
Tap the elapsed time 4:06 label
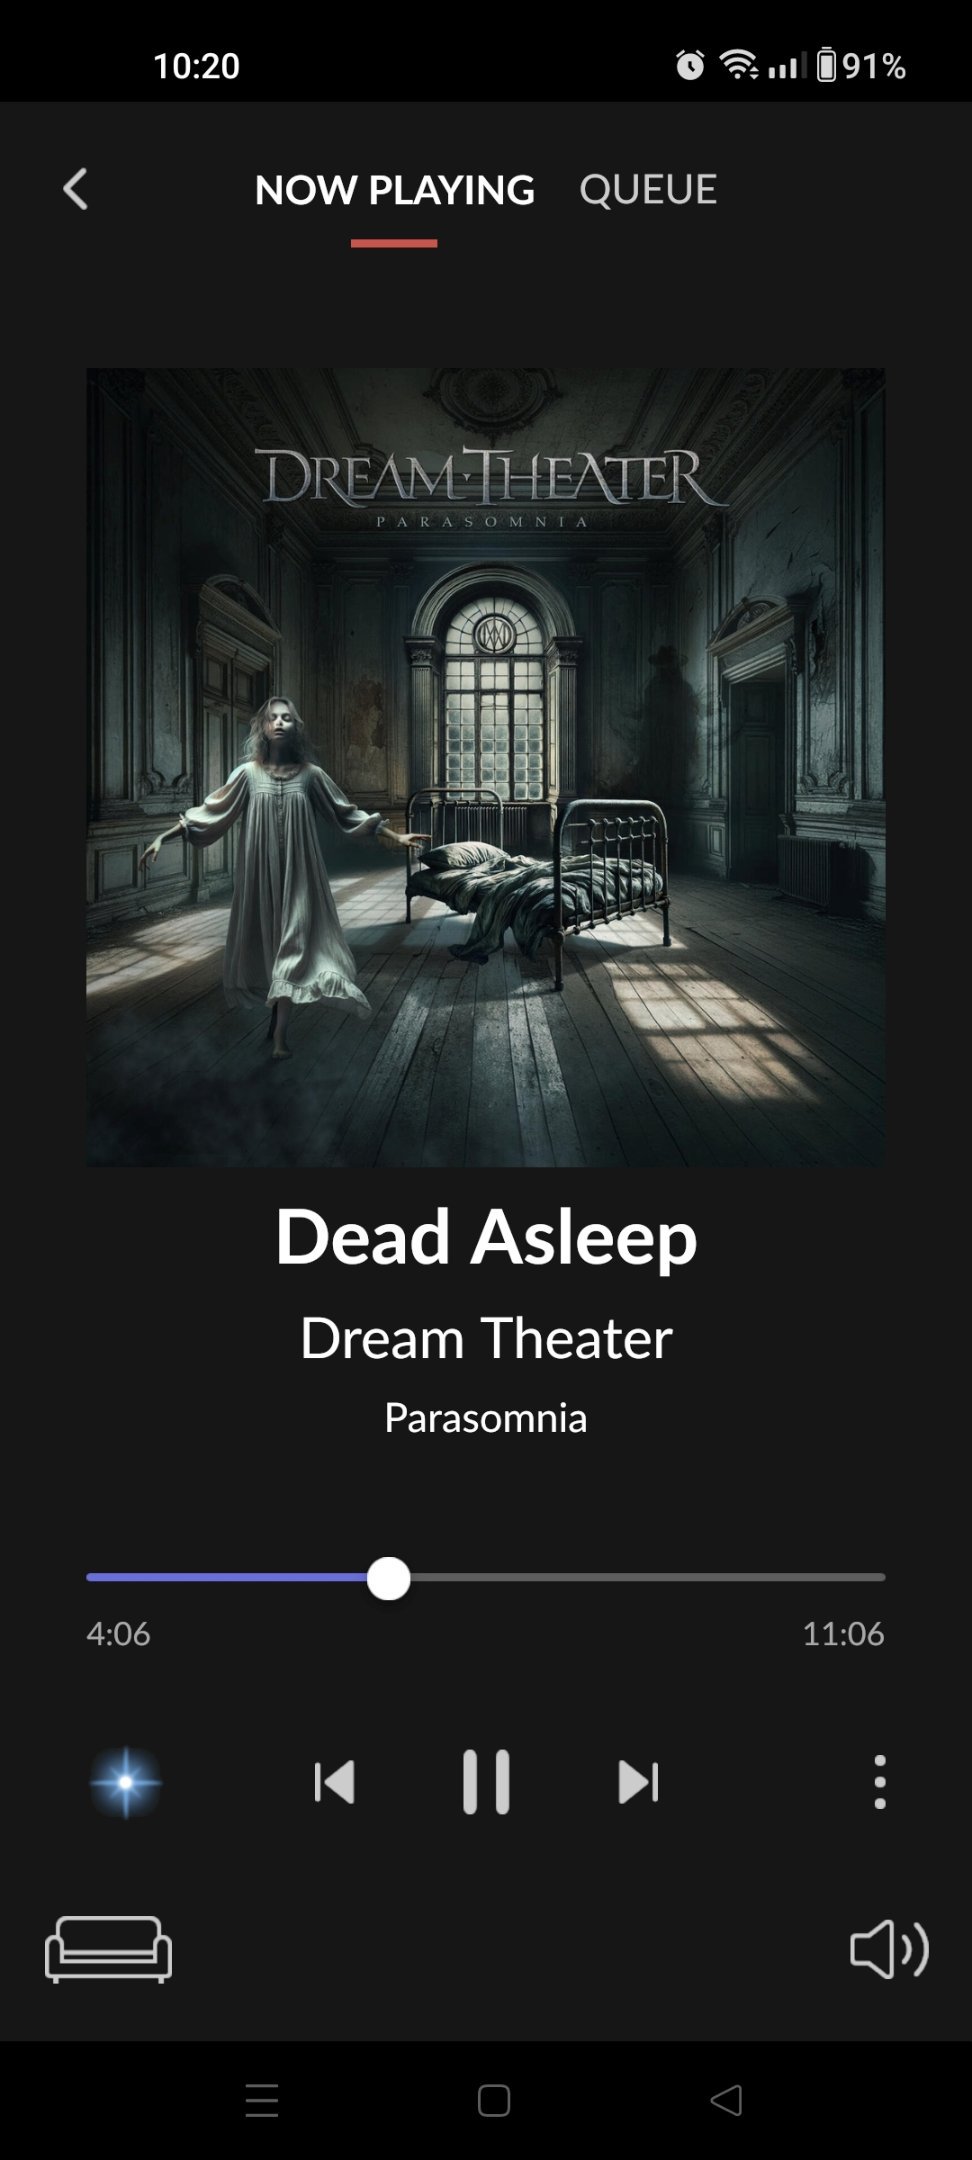click(x=118, y=1634)
